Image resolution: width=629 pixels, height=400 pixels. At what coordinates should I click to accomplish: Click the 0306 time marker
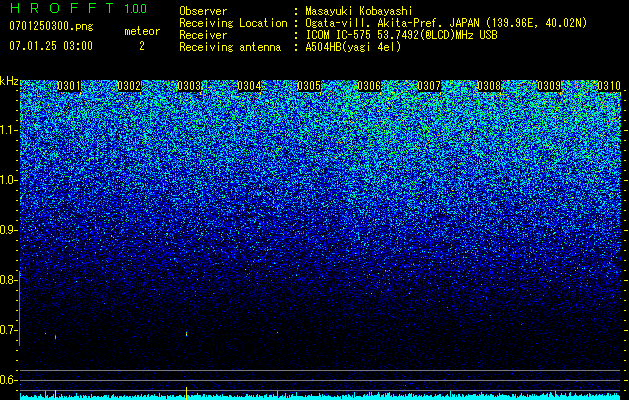tap(369, 86)
